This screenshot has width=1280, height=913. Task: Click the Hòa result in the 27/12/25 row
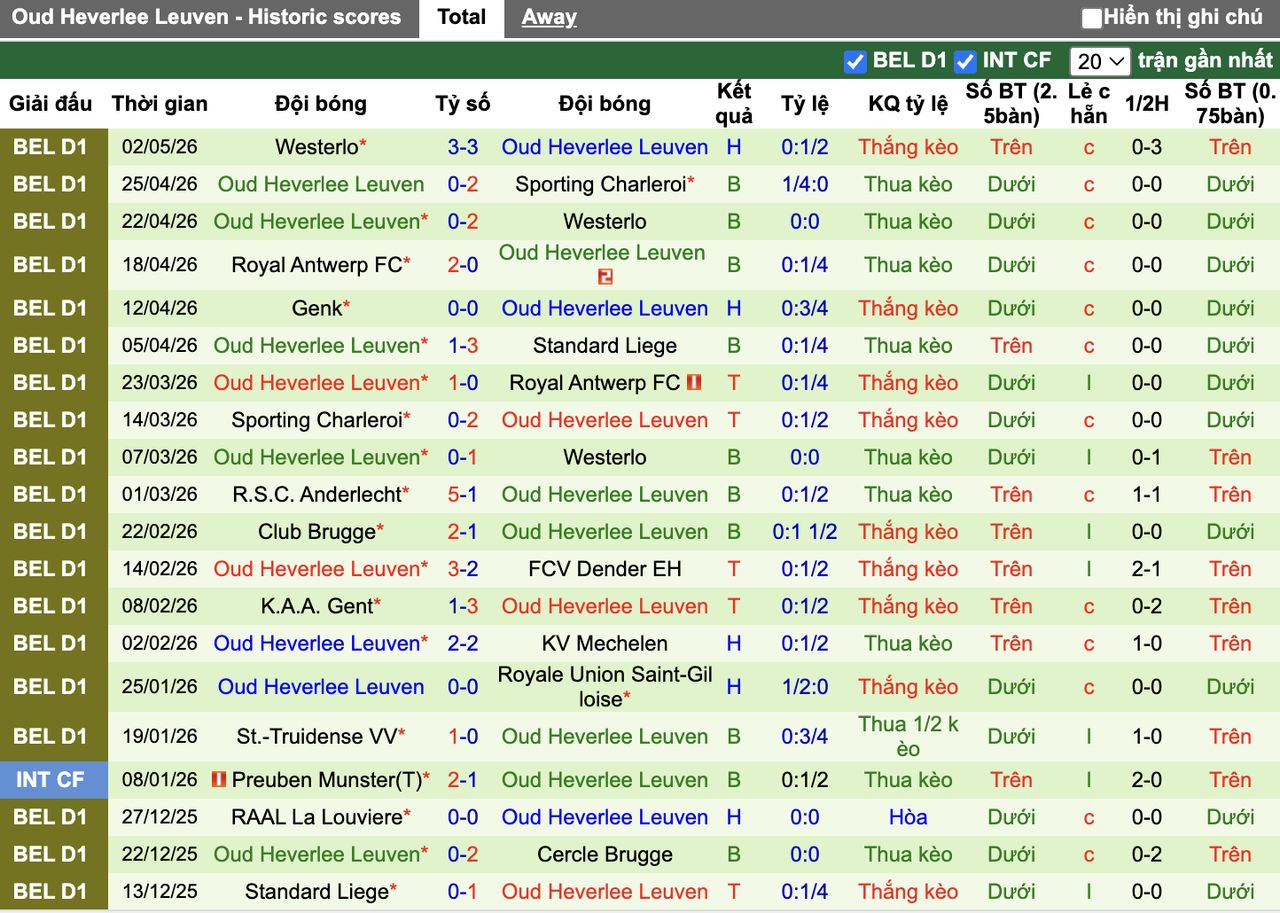908,817
